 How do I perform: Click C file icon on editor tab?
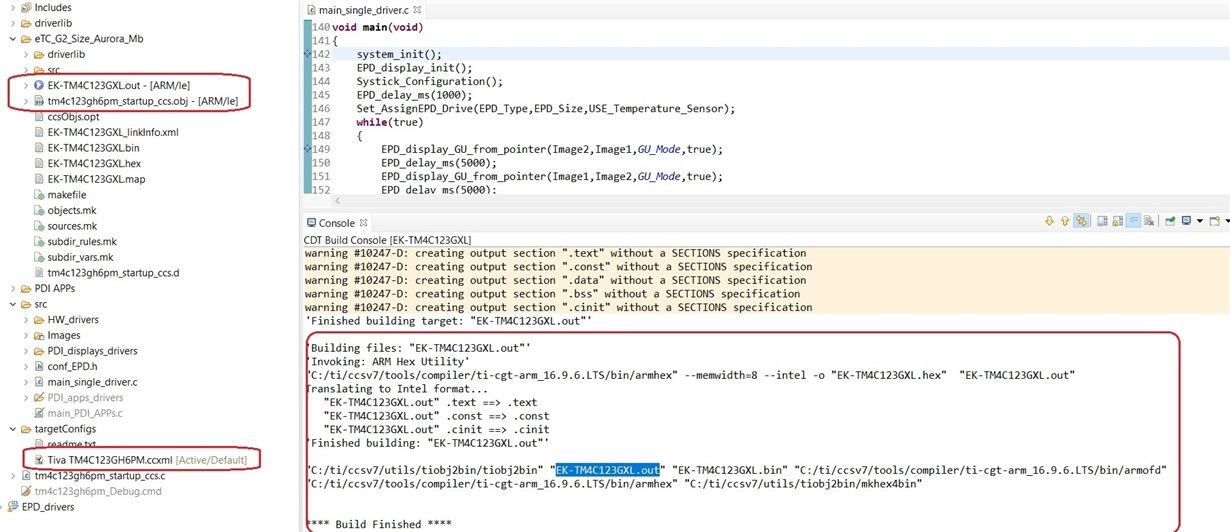pyautogui.click(x=311, y=9)
